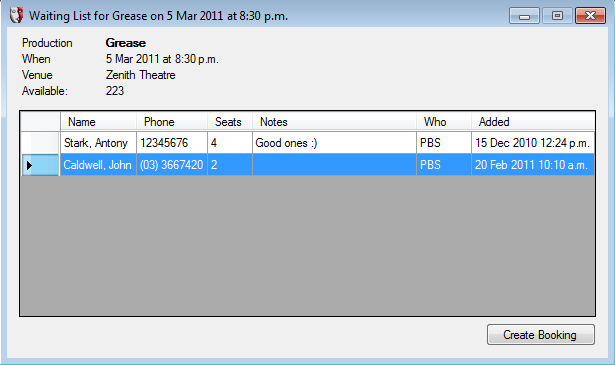Select phone number 12345676 cell
The image size is (615, 365).
click(x=172, y=143)
